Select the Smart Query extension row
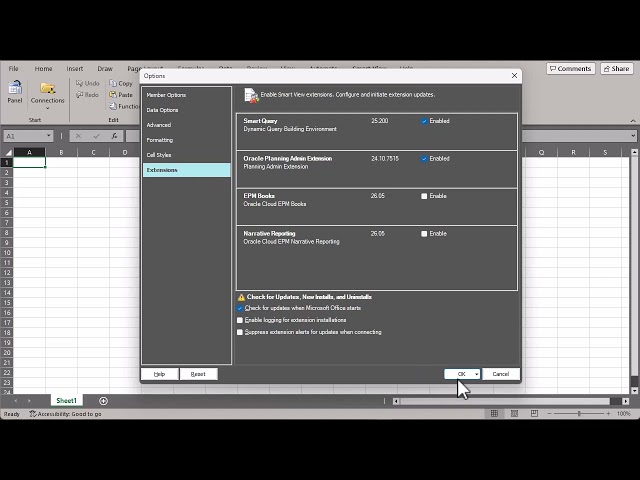Viewport: 640px width, 480px height. pyautogui.click(x=377, y=132)
